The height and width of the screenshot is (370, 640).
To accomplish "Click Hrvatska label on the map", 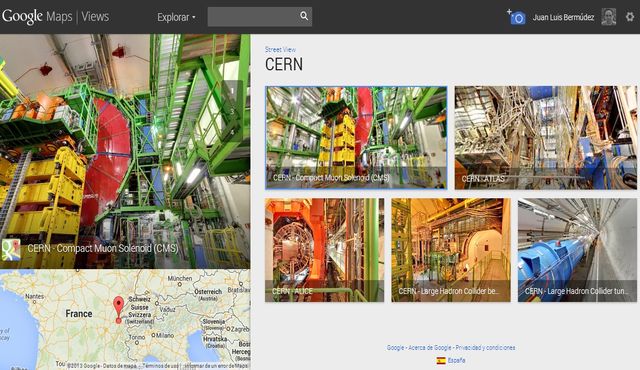I will coord(215,339).
